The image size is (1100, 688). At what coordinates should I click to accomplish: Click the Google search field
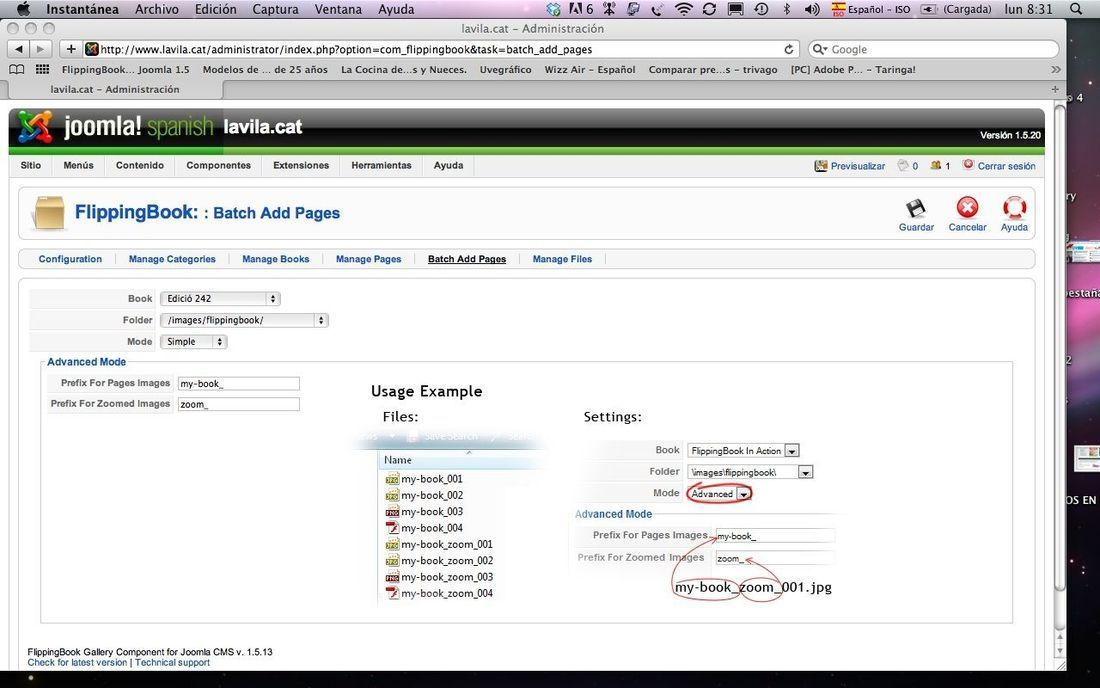[934, 49]
